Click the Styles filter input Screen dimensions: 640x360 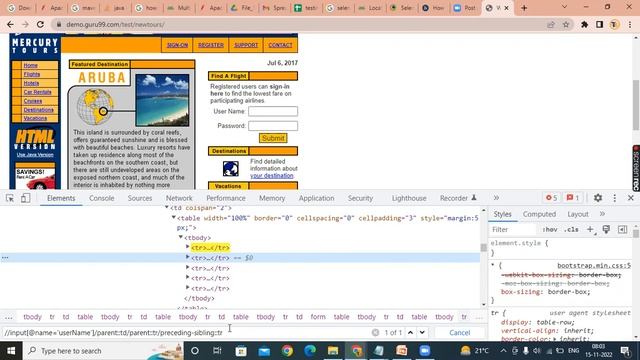514,229
